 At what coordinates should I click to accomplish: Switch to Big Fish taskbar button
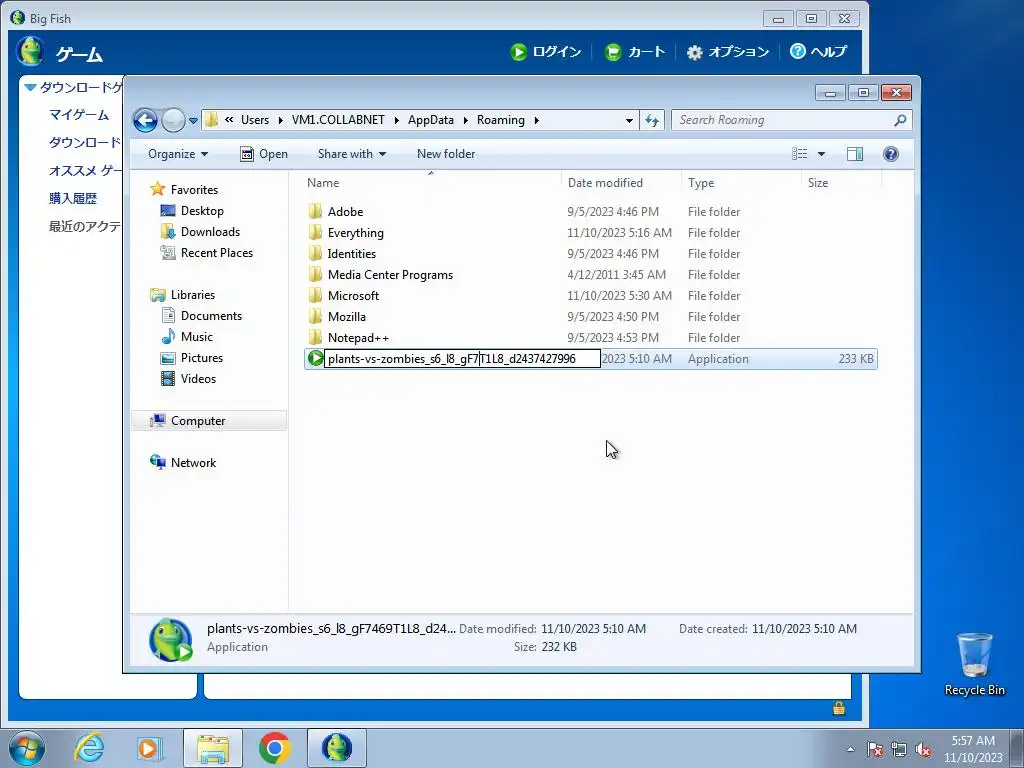(x=337, y=748)
